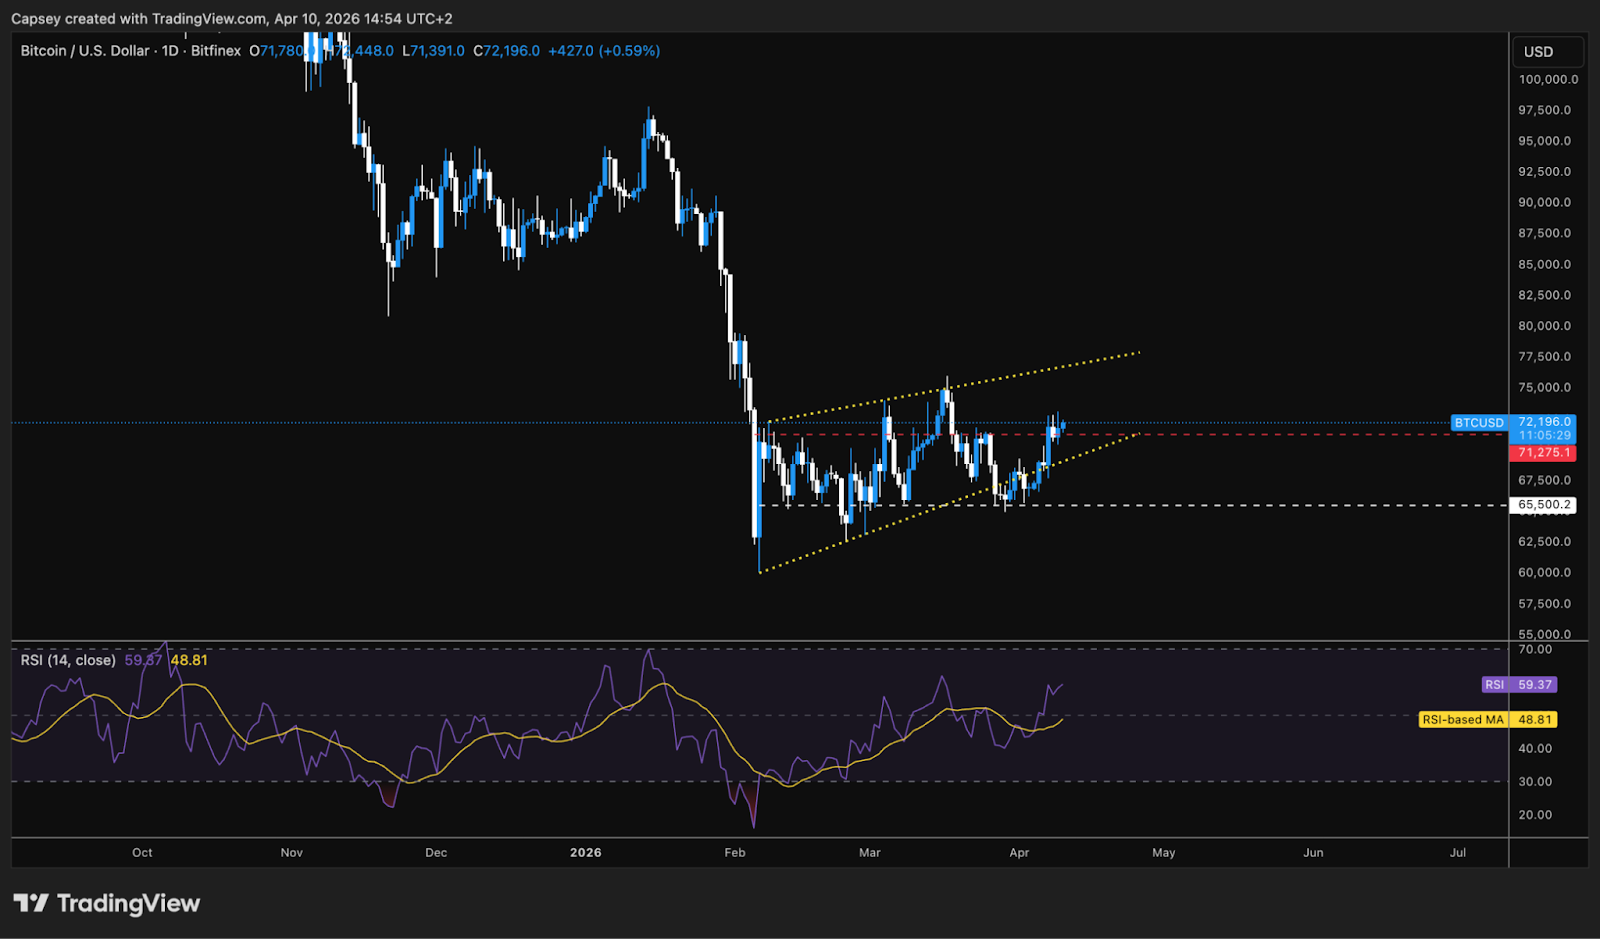Click the blue BTCUSD price tag
This screenshot has width=1600, height=939.
click(x=1479, y=422)
